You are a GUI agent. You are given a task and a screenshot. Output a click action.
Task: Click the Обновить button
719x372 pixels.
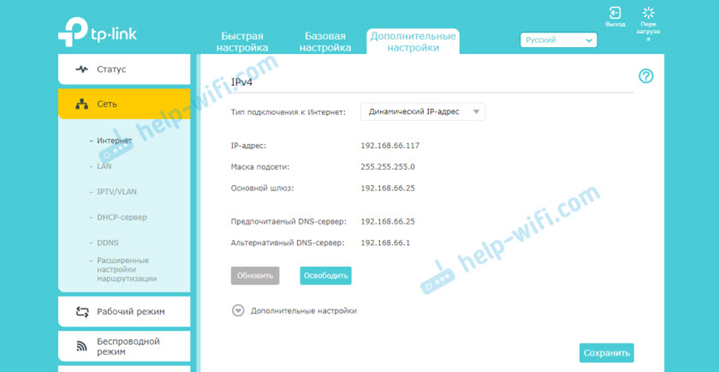pos(255,276)
